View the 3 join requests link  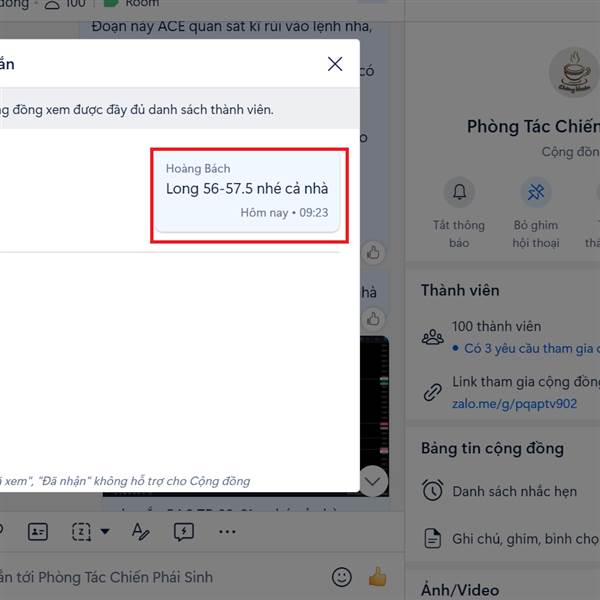coord(528,349)
